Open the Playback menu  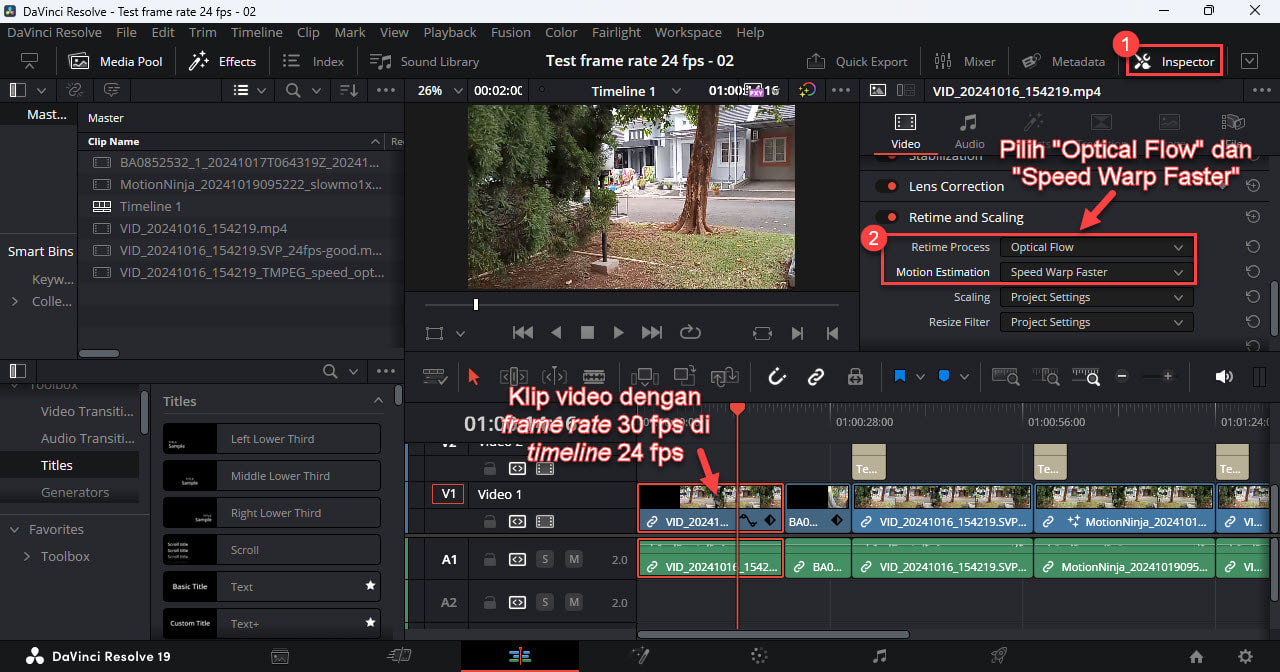[x=450, y=32]
